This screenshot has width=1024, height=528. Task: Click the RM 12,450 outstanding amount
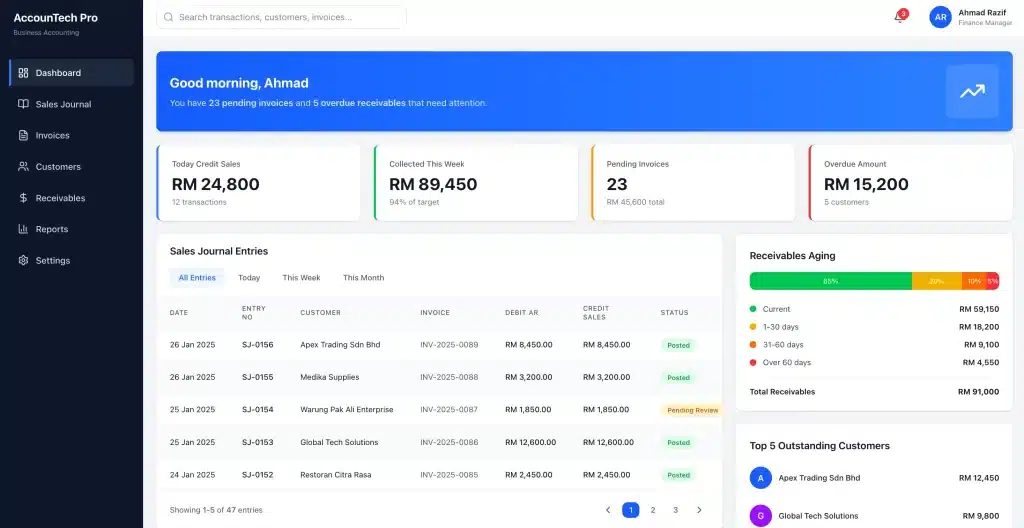(x=979, y=478)
